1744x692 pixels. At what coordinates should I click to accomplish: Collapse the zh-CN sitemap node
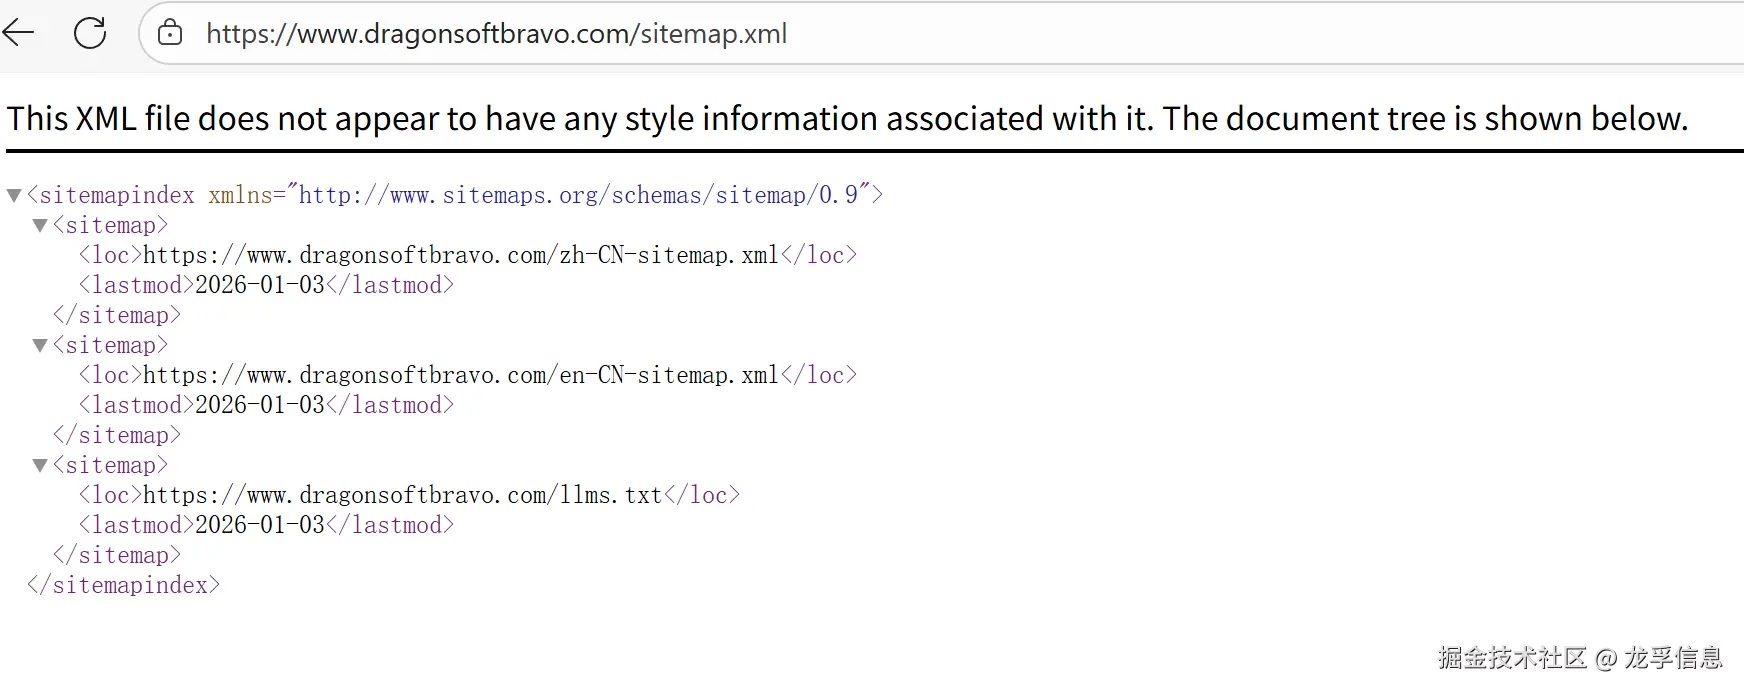40,226
